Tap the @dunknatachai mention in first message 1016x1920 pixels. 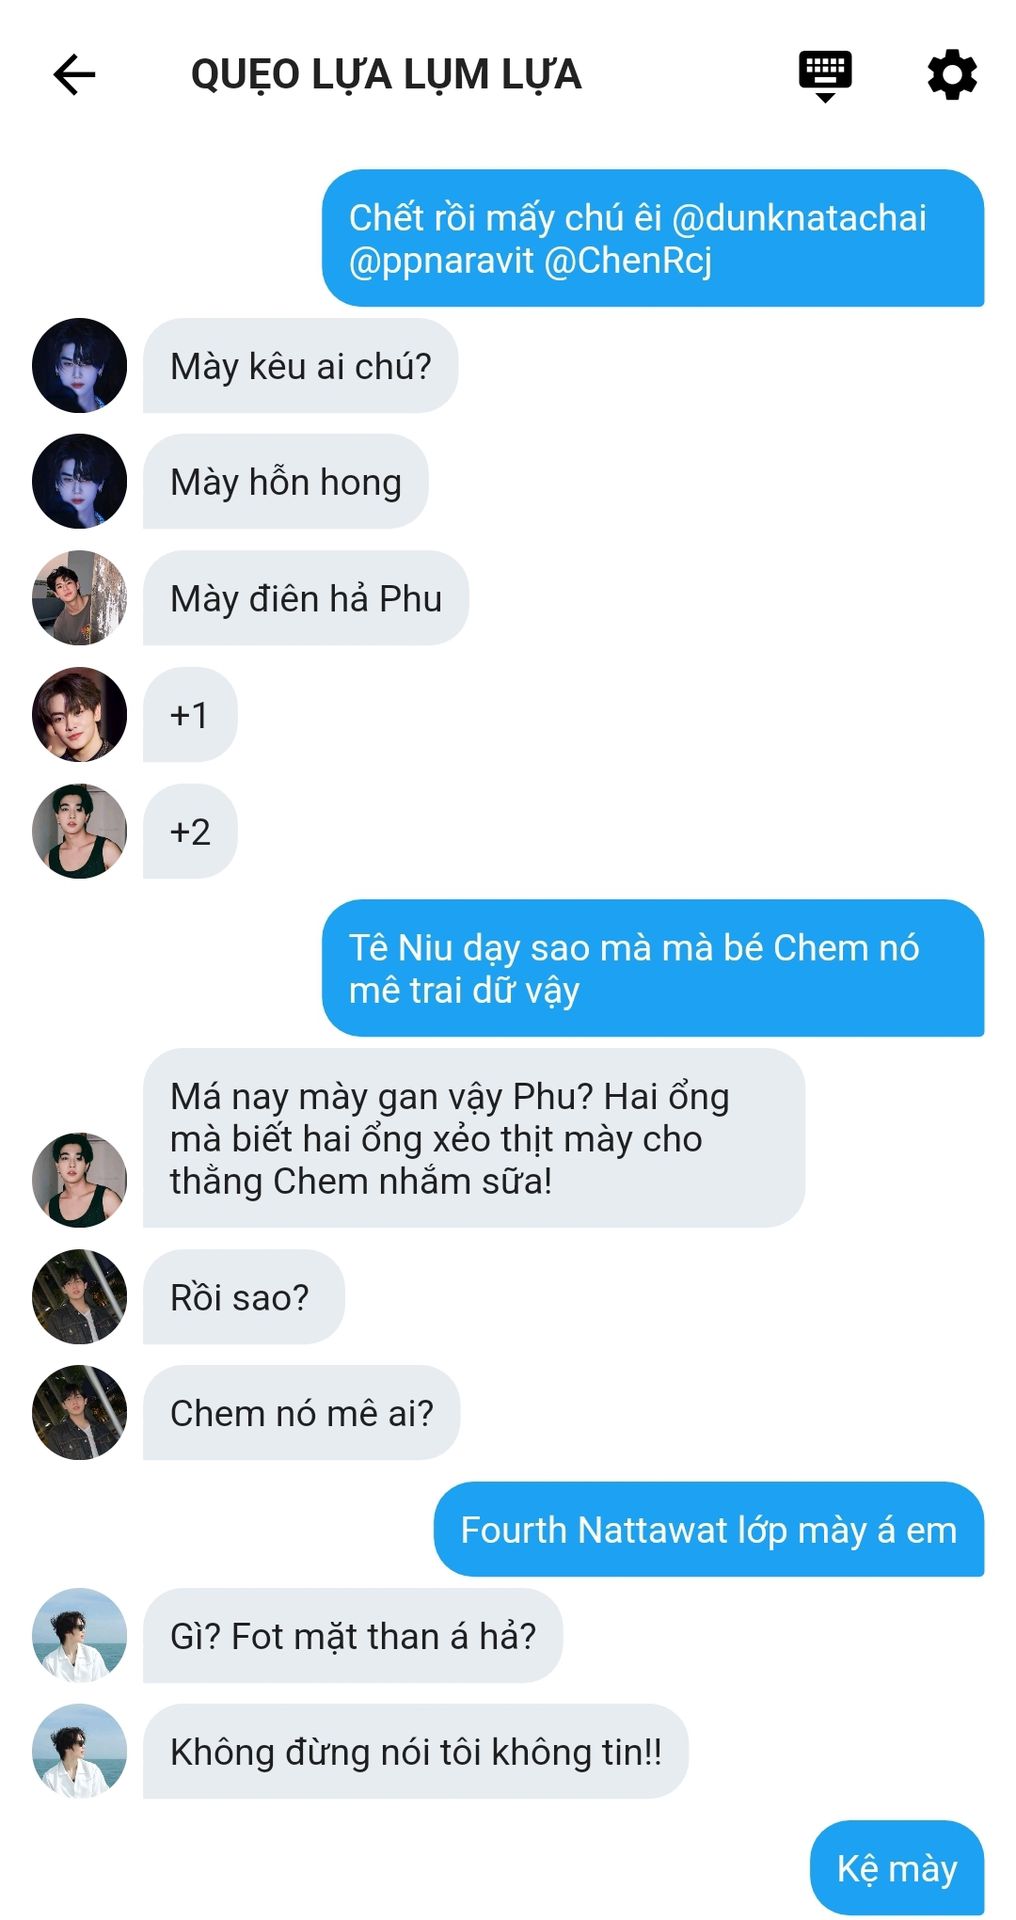(x=799, y=218)
